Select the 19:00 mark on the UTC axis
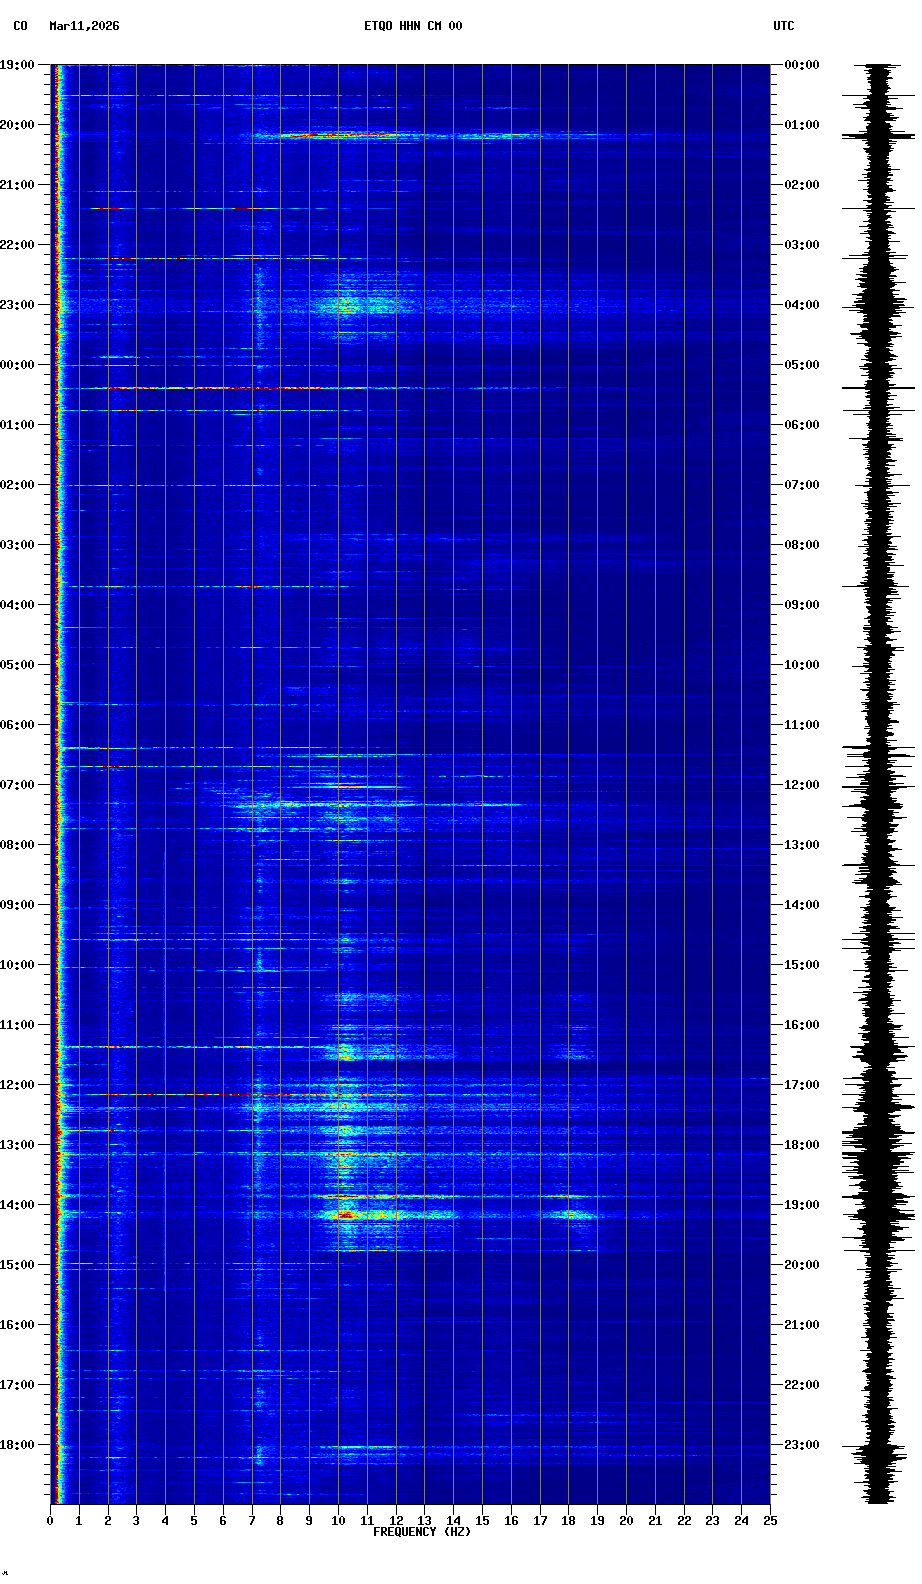This screenshot has height=1584, width=922. tap(801, 1205)
